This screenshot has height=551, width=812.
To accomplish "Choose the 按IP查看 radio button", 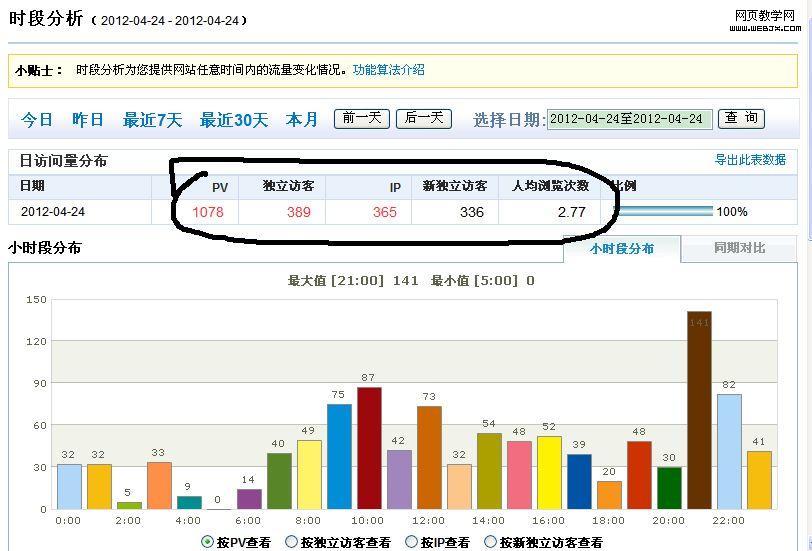I will pos(412,542).
